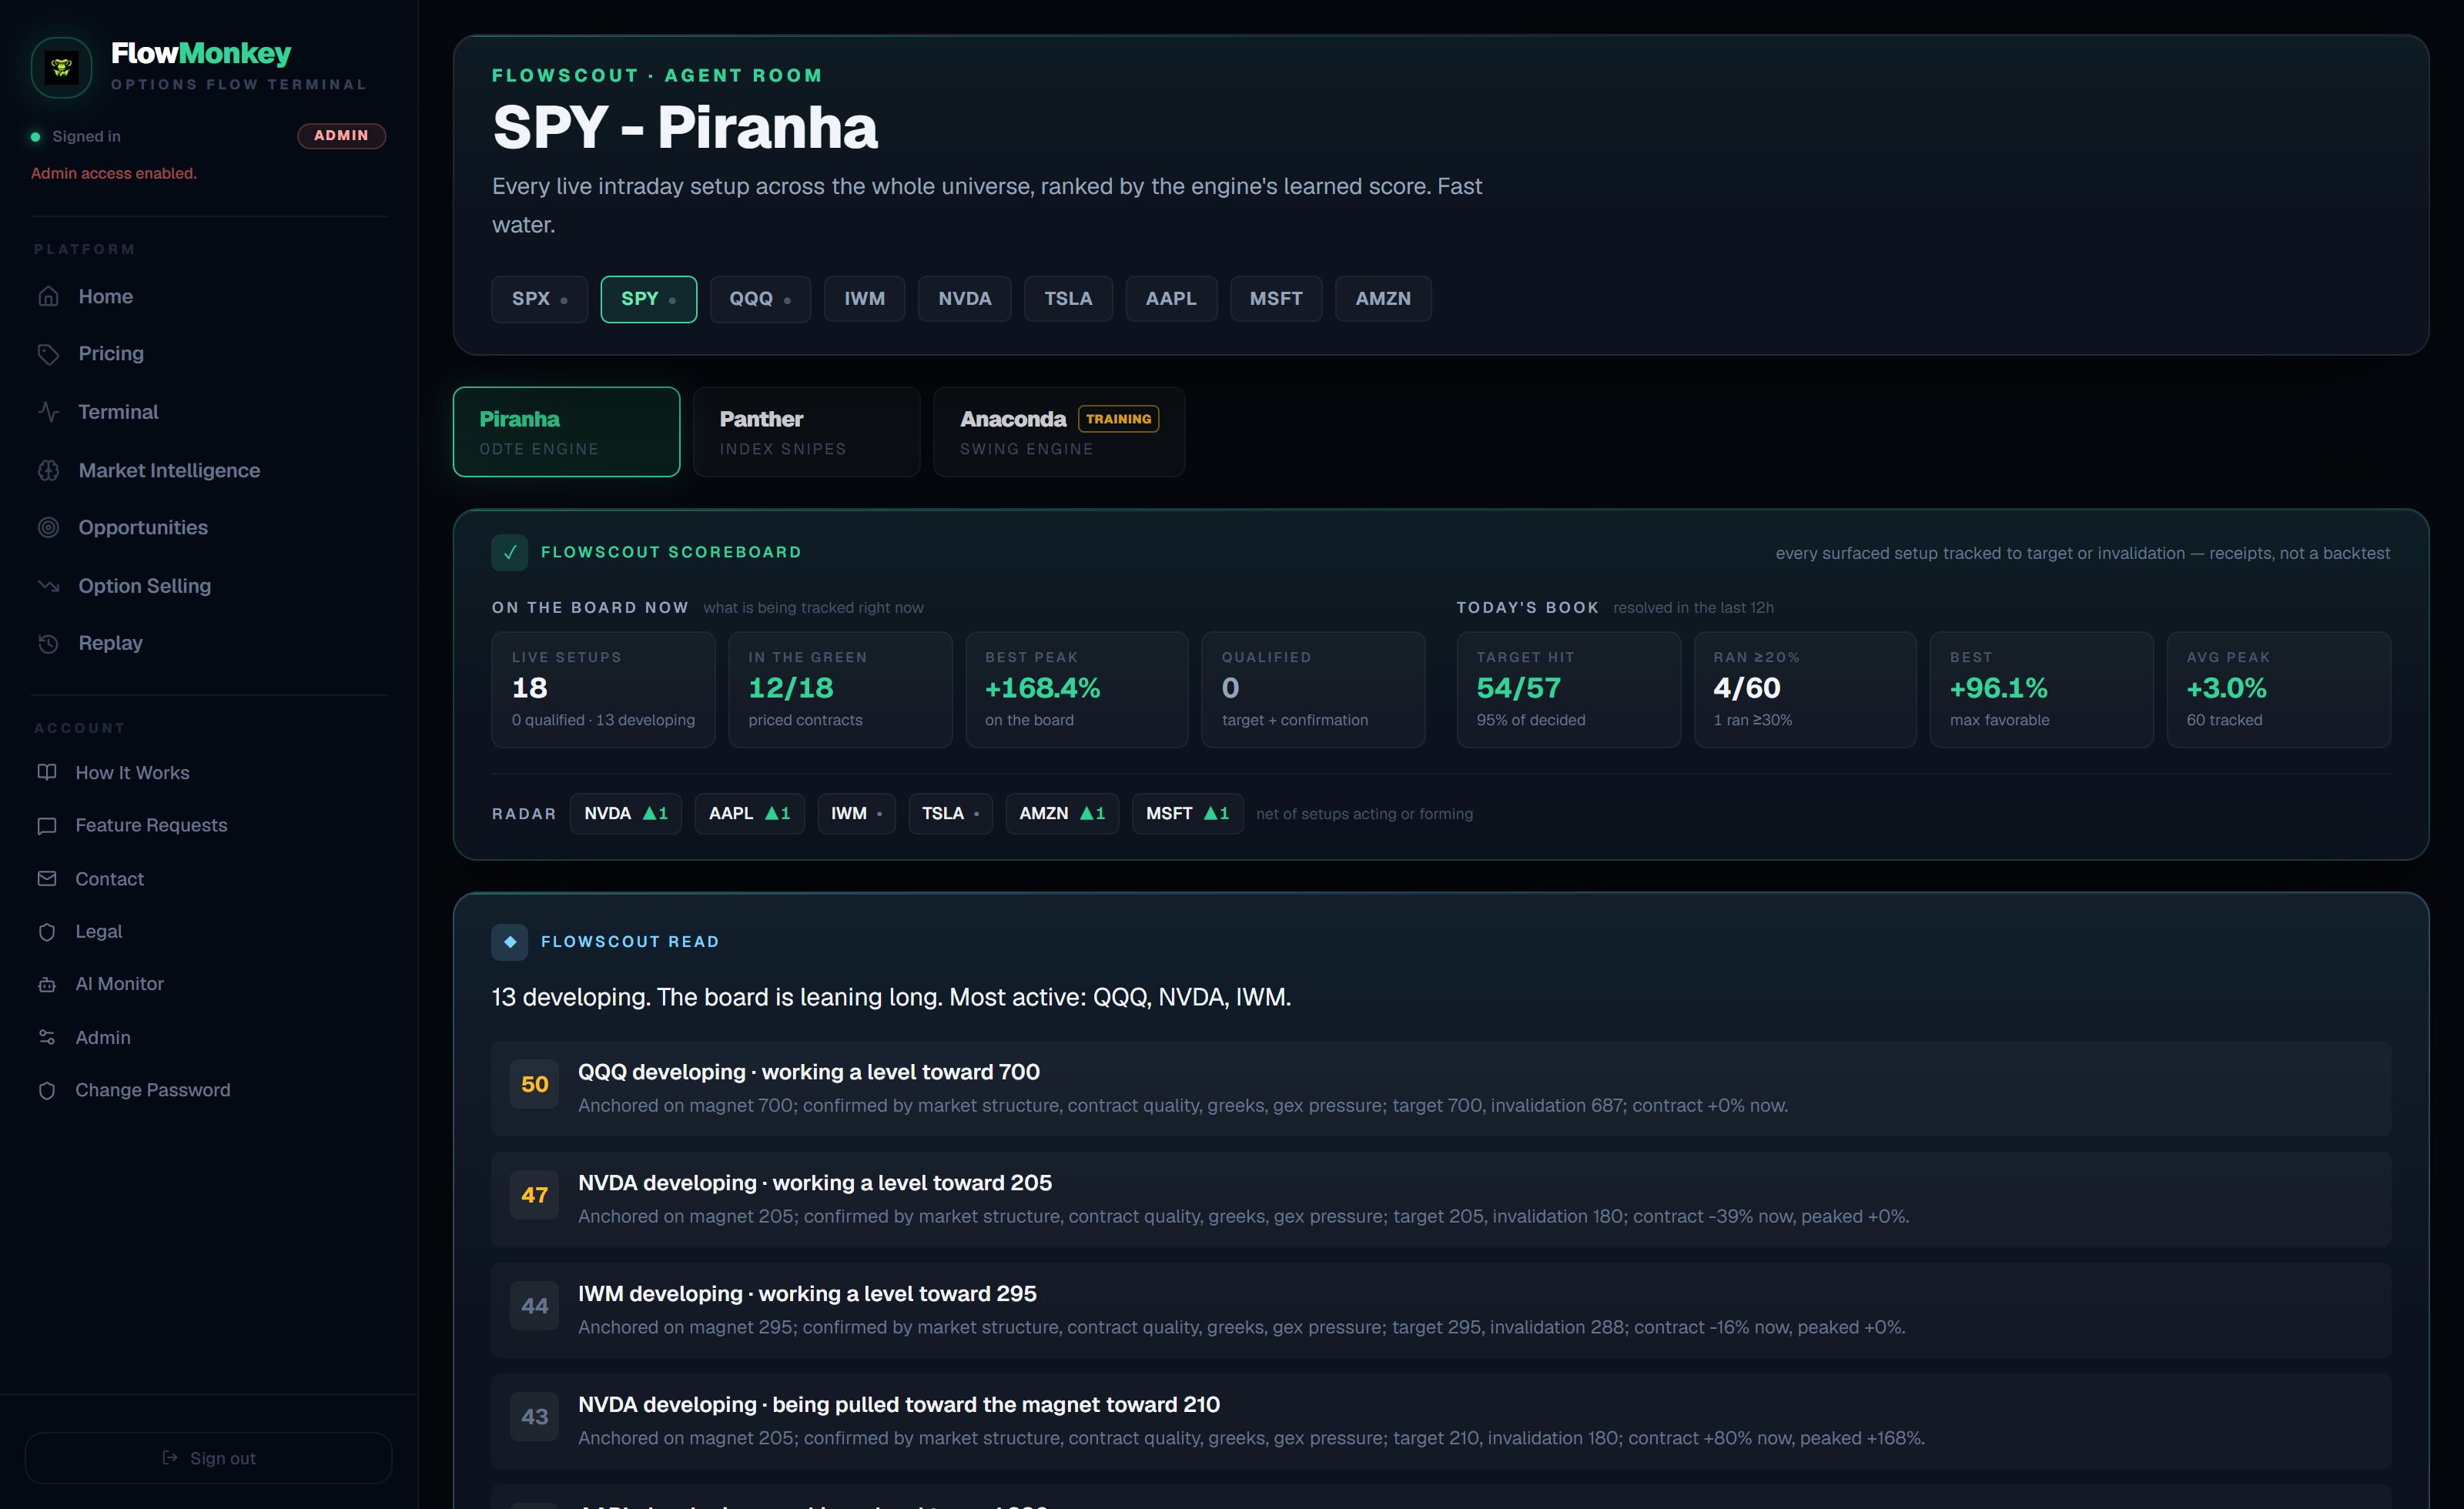Click the Market Intelligence brain icon

pos(48,470)
